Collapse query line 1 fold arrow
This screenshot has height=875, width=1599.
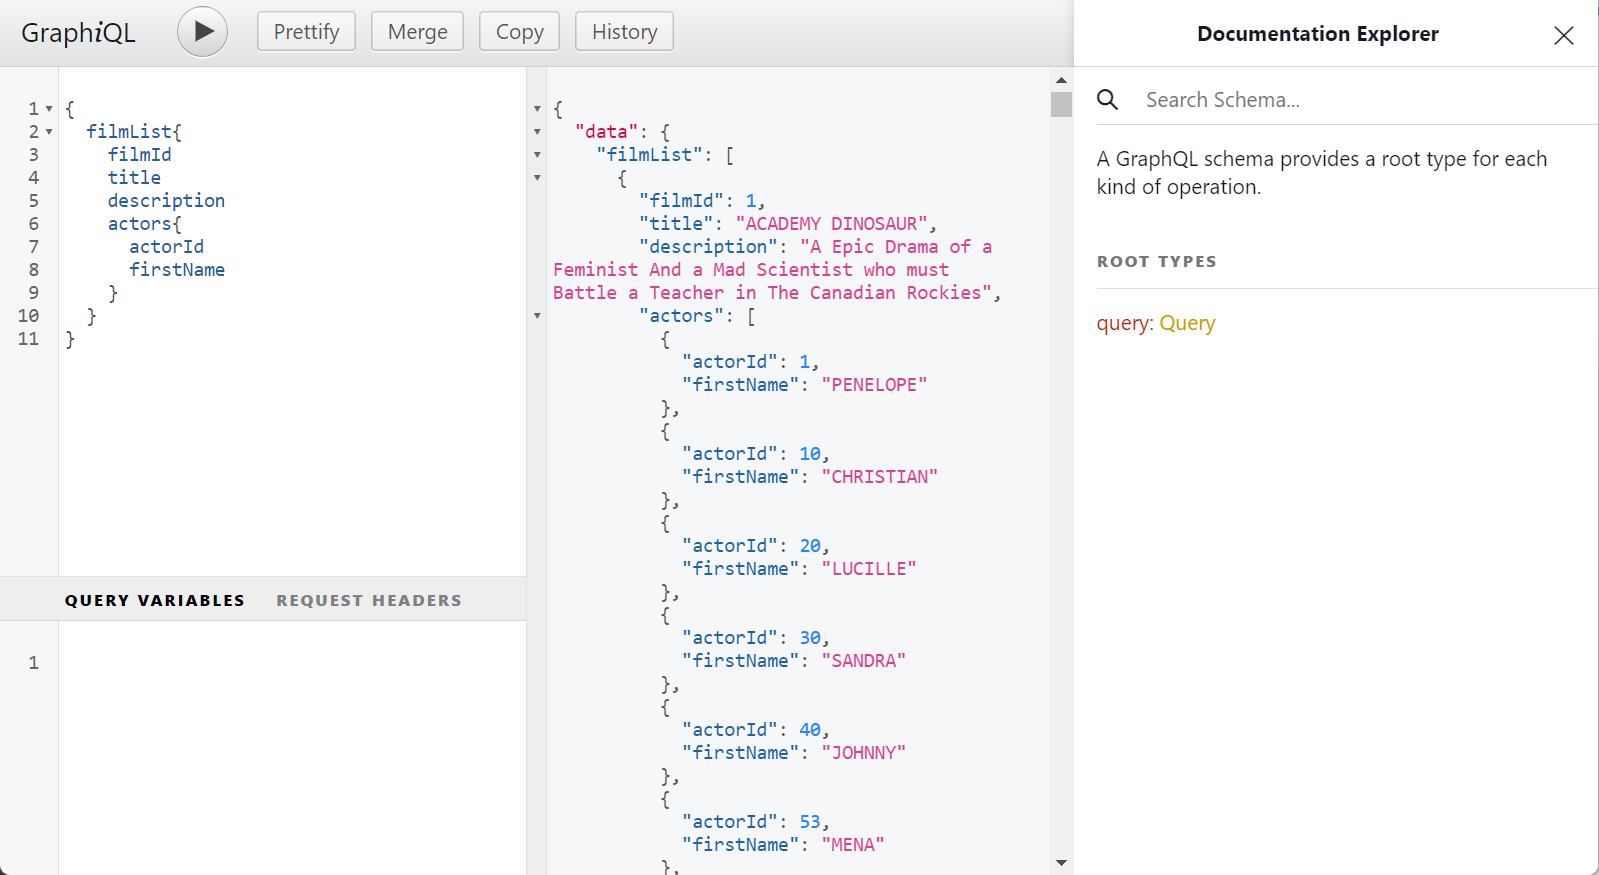click(x=49, y=109)
